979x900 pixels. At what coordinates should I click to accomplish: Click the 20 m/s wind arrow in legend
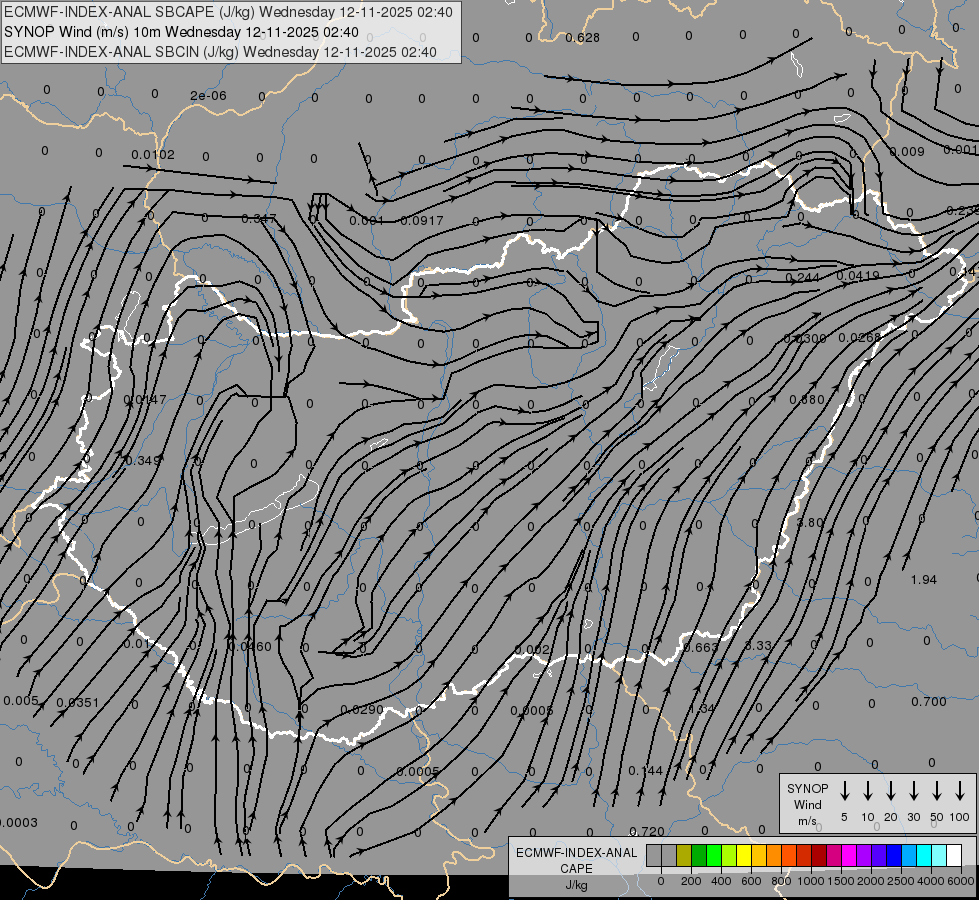tap(891, 791)
